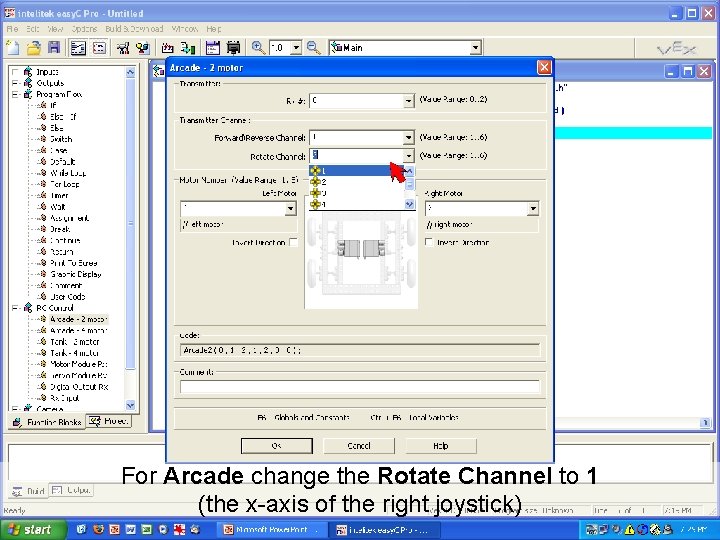Select the Digital Output Rx tree item
The height and width of the screenshot is (540, 720).
[79, 387]
